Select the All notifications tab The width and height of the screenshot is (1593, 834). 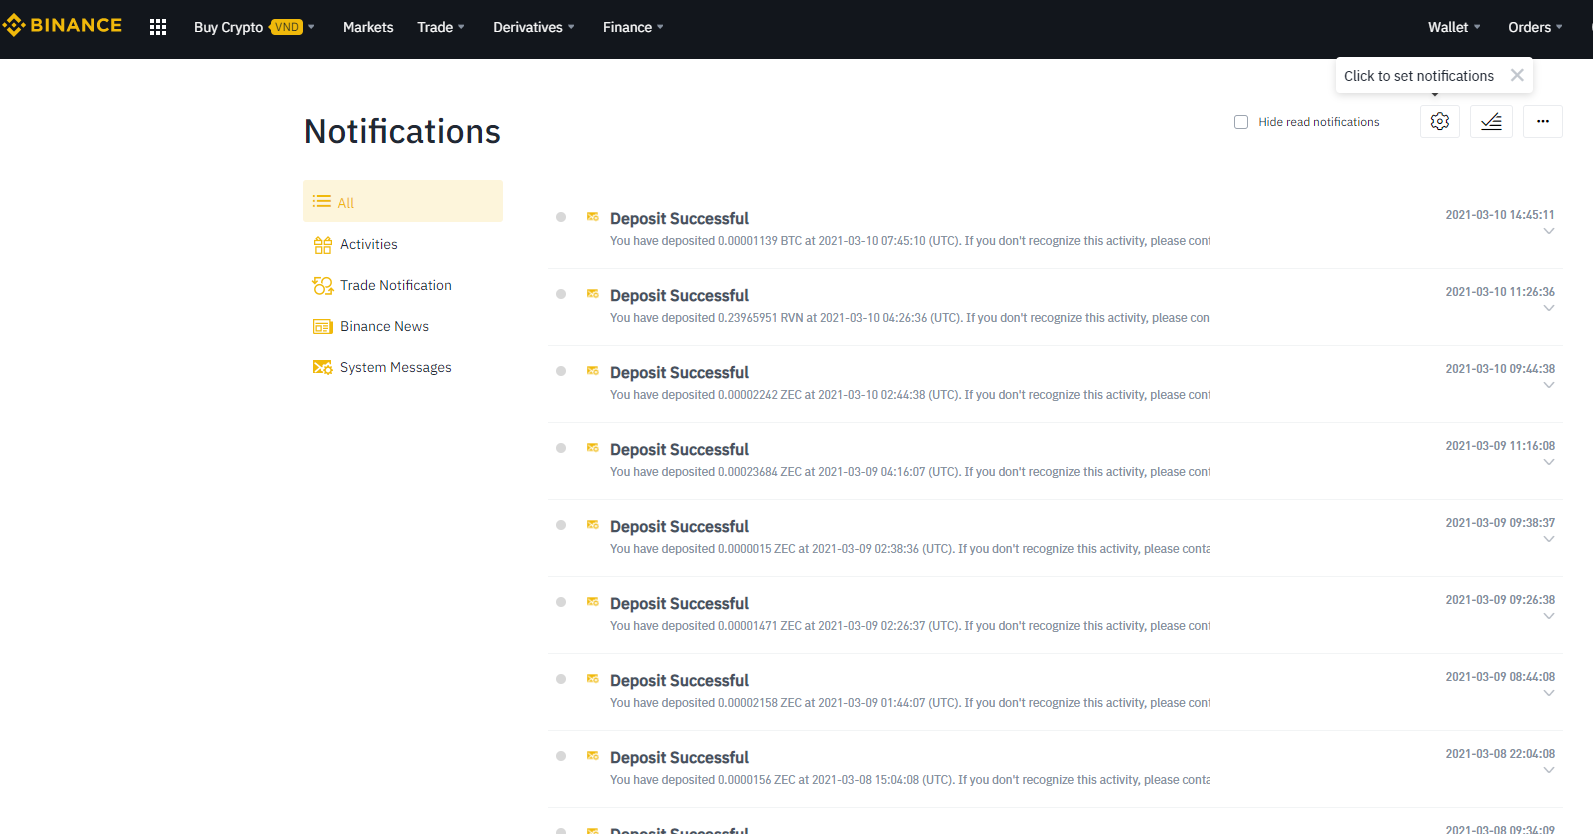tap(402, 202)
